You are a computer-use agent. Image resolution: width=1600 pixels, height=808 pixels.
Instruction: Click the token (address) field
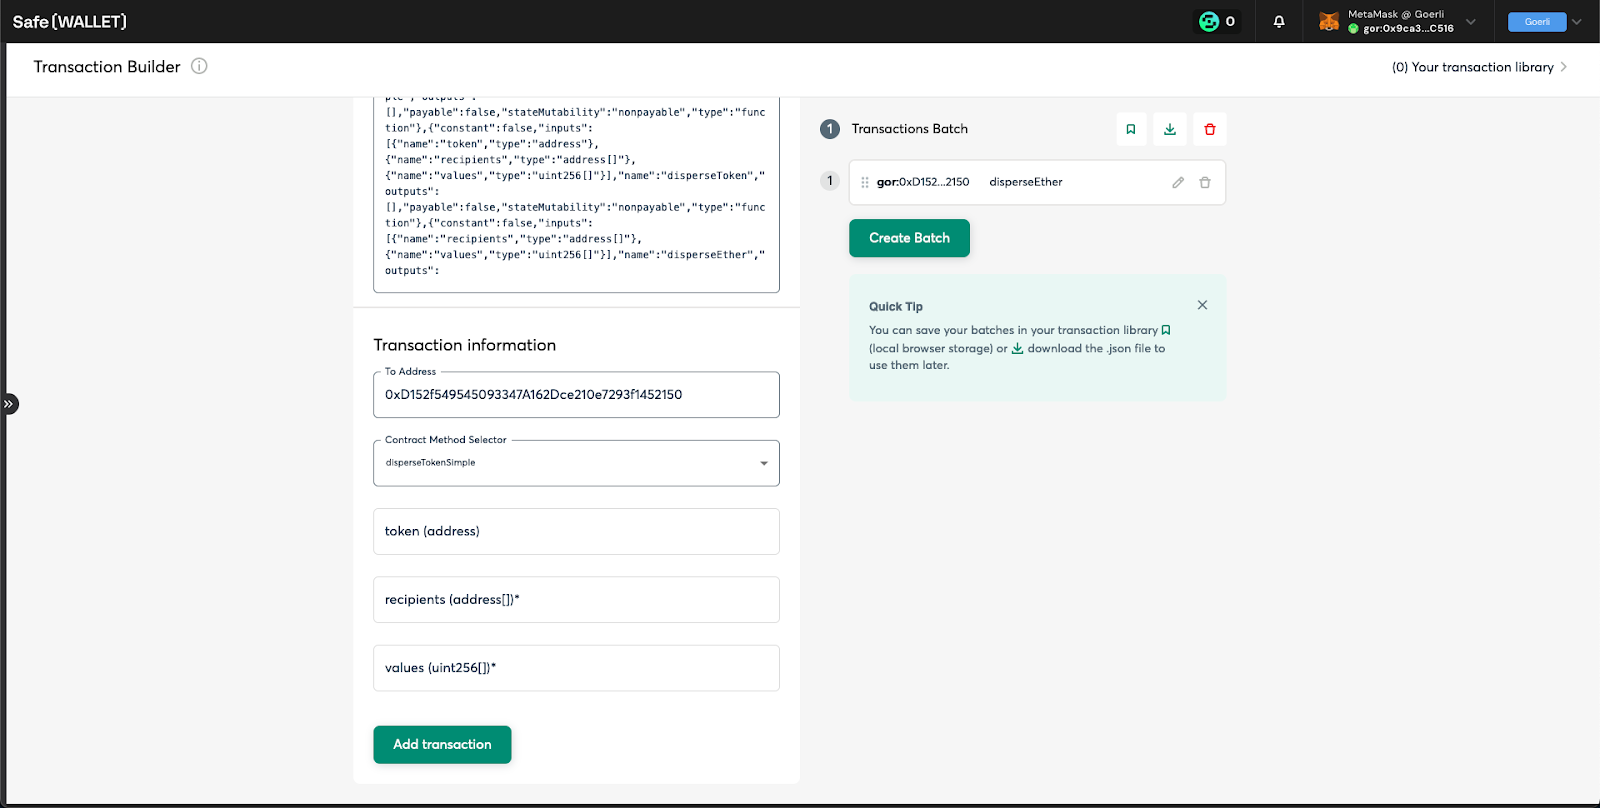click(x=576, y=531)
